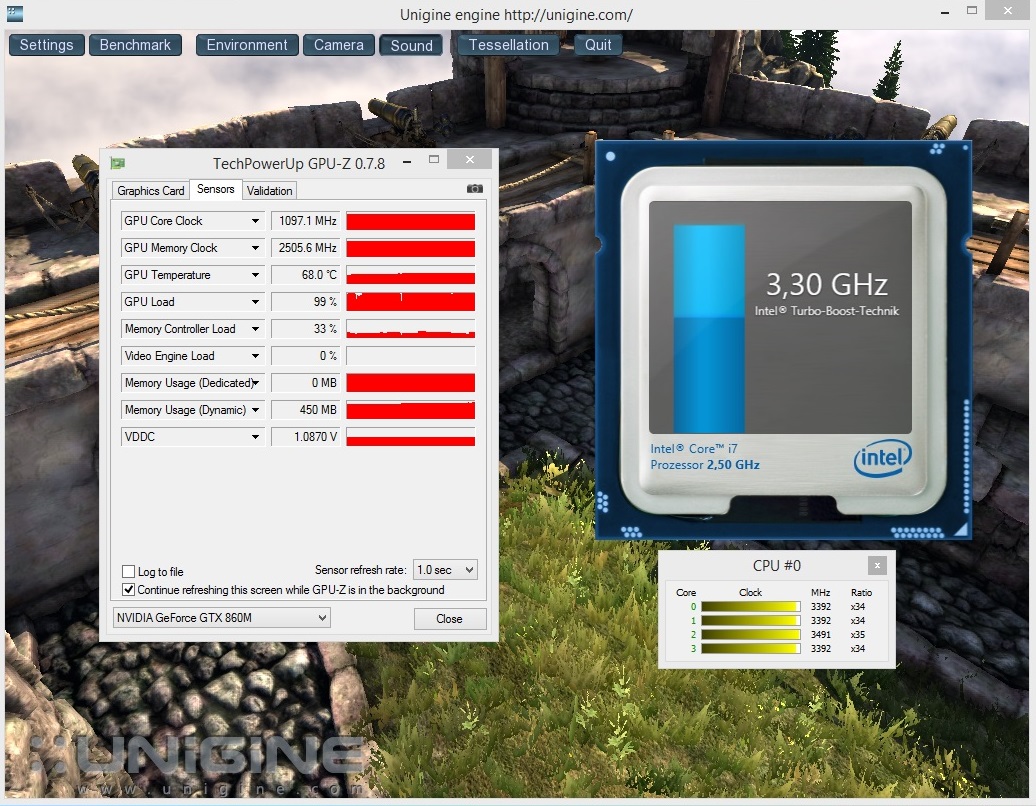This screenshot has width=1036, height=806.
Task: Click the 1097.1 MHz core clock value
Action: 306,221
